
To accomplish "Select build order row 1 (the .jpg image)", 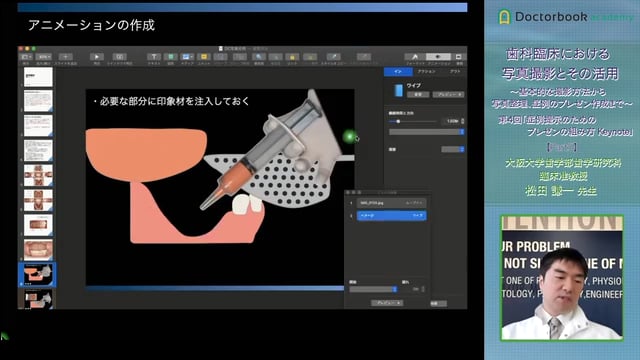I will pos(391,203).
